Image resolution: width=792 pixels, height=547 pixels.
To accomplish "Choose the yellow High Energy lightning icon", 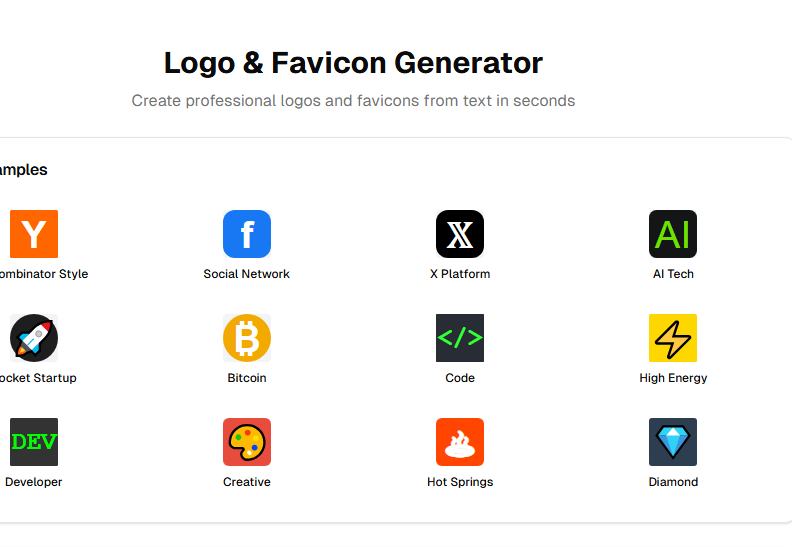I will point(673,338).
